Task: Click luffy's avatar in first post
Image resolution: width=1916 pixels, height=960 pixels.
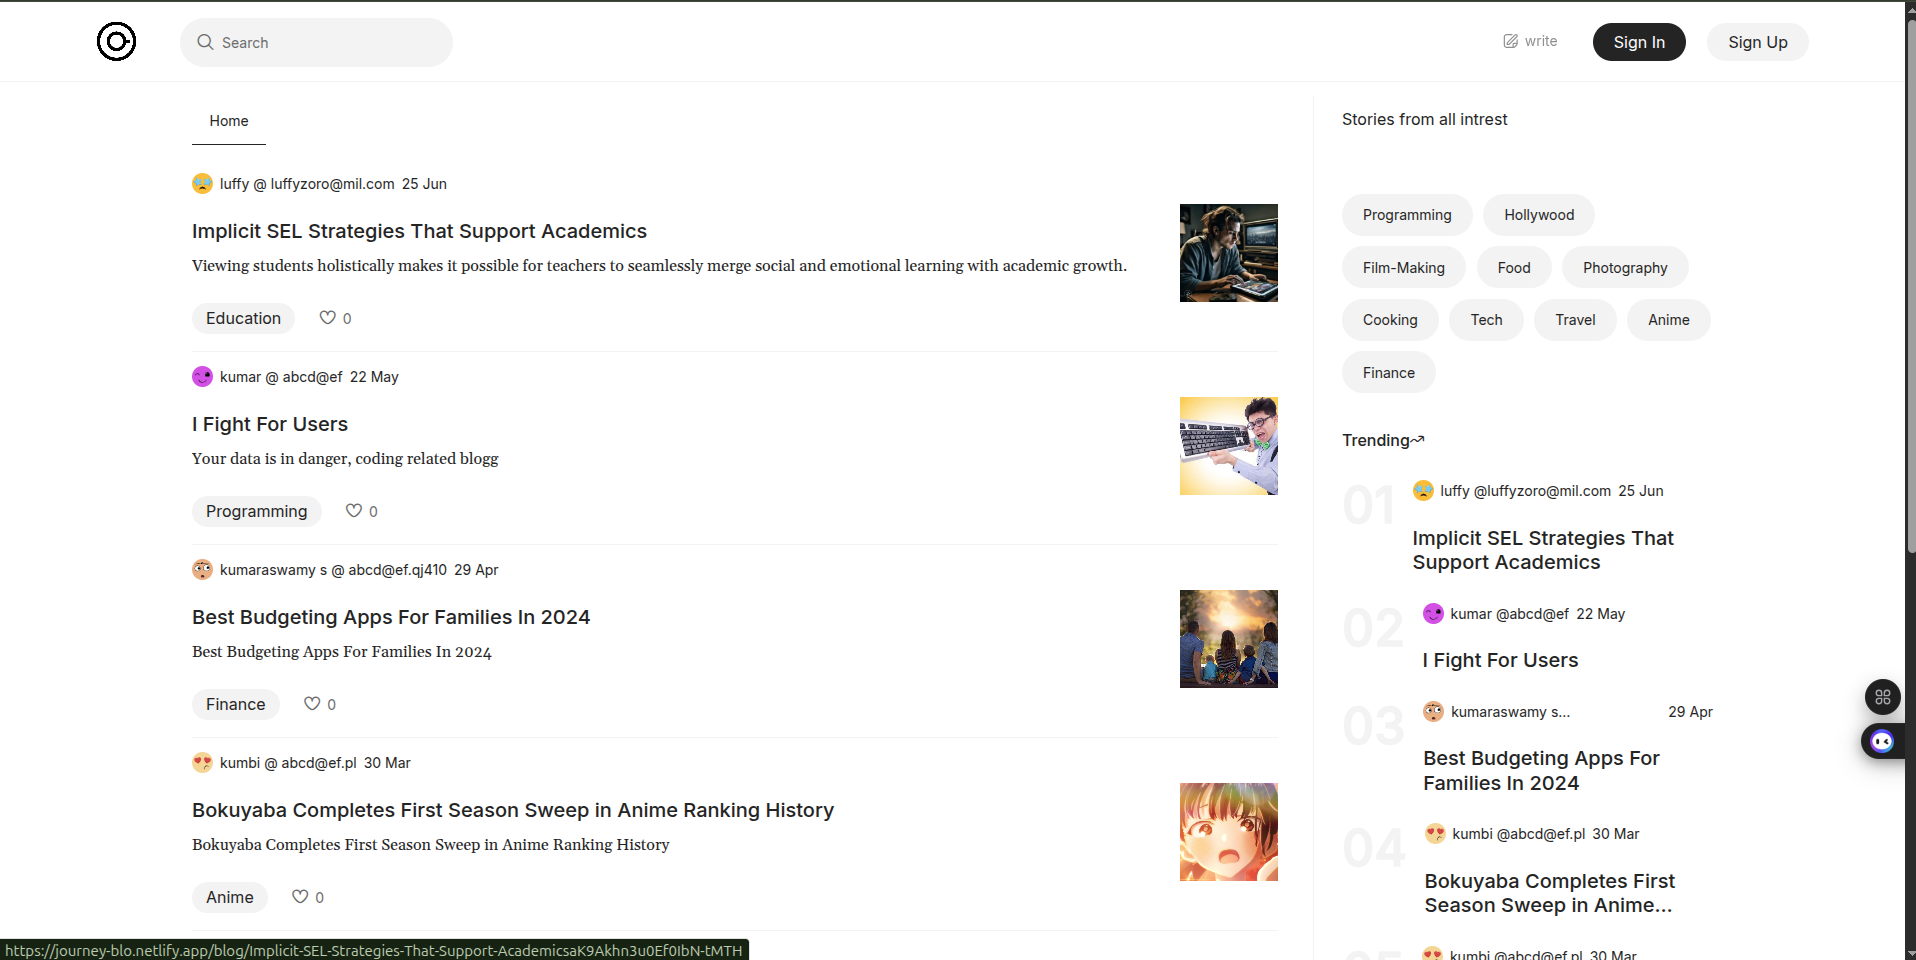Action: [203, 184]
